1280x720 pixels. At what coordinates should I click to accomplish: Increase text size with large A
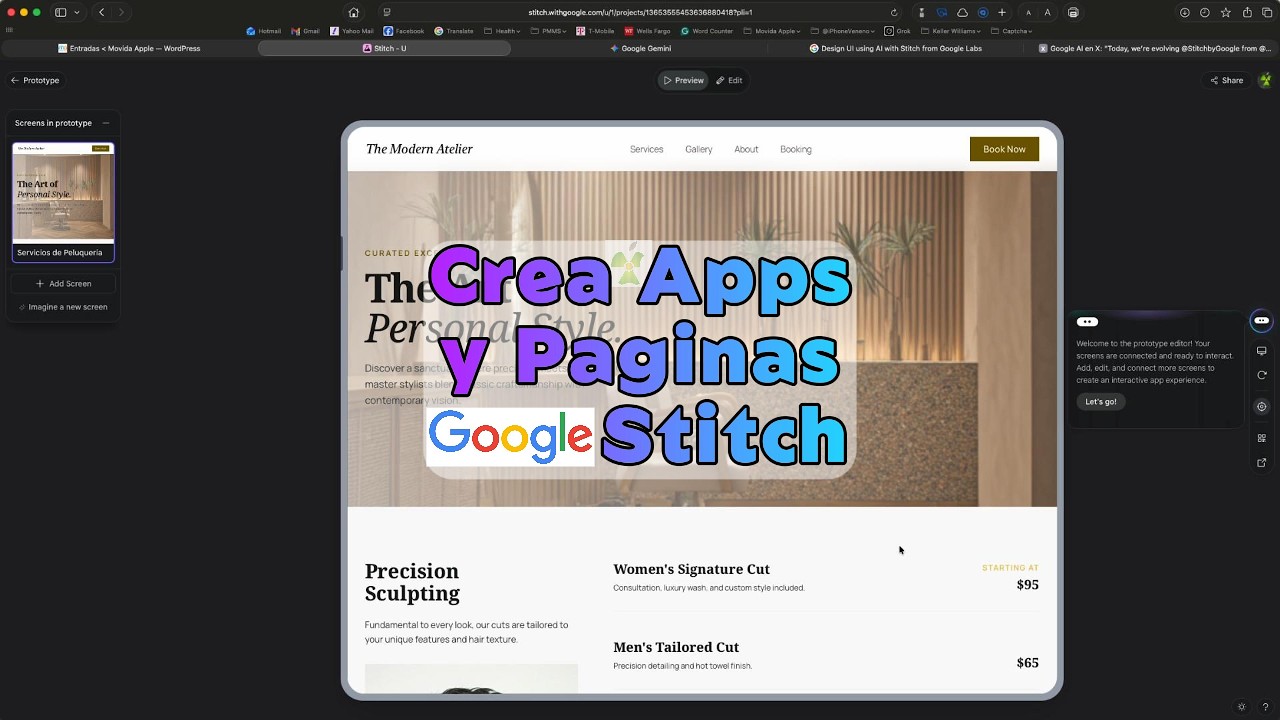point(1047,12)
